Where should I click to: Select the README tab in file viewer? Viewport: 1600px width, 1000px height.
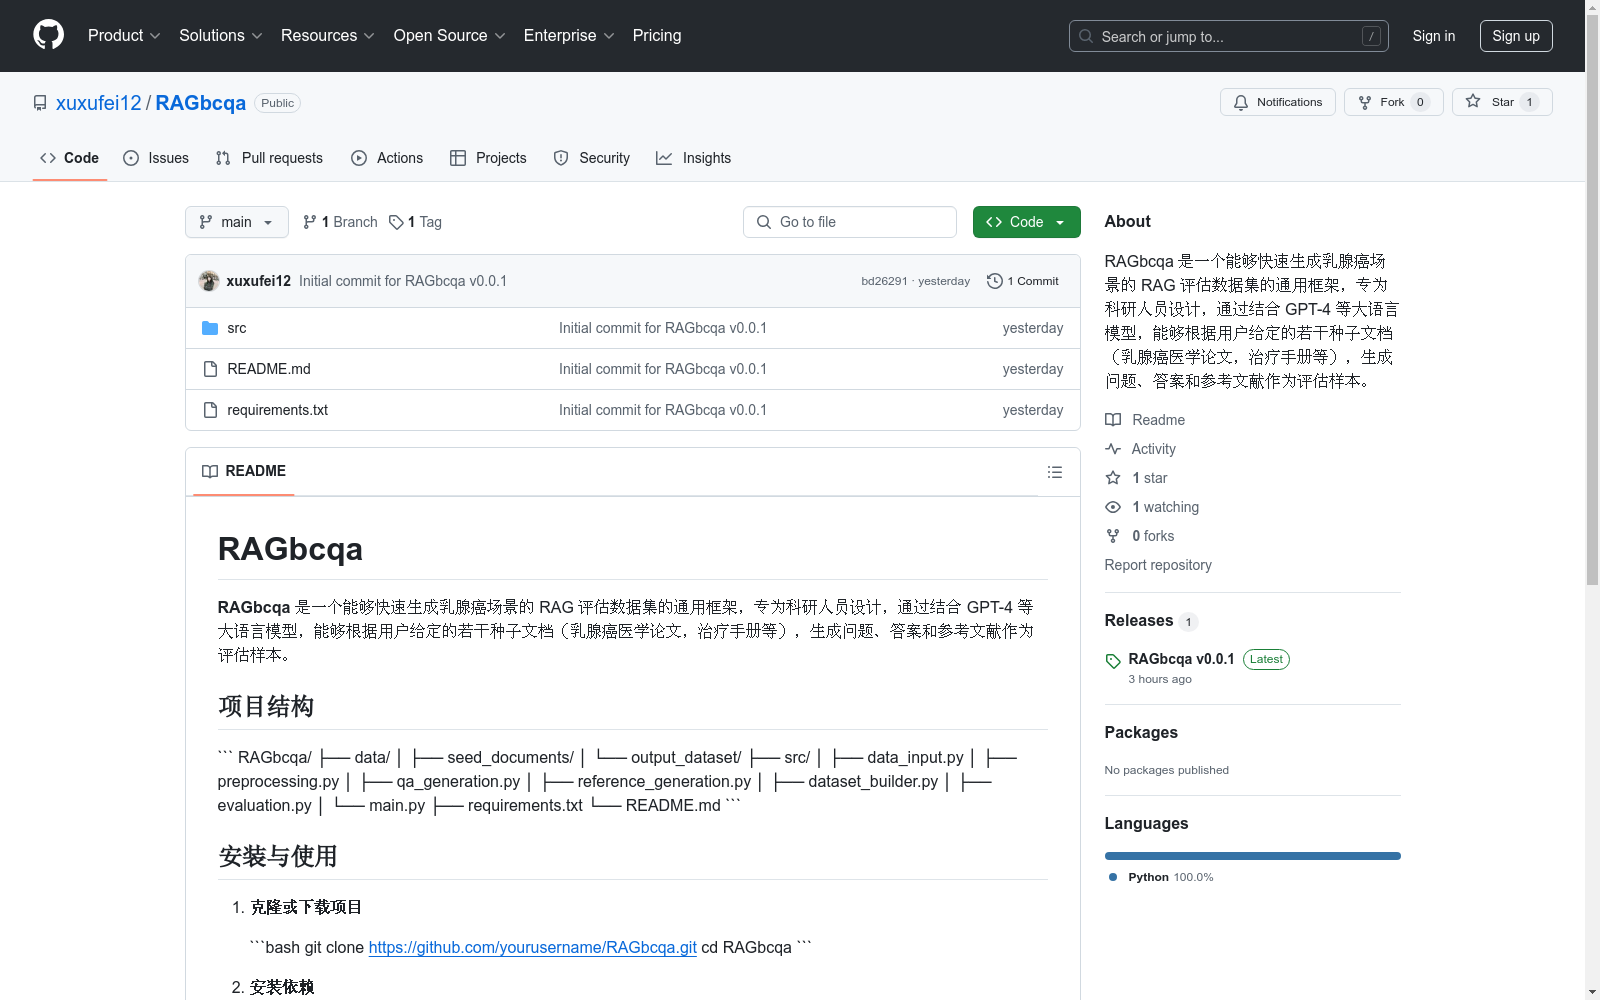(x=244, y=471)
